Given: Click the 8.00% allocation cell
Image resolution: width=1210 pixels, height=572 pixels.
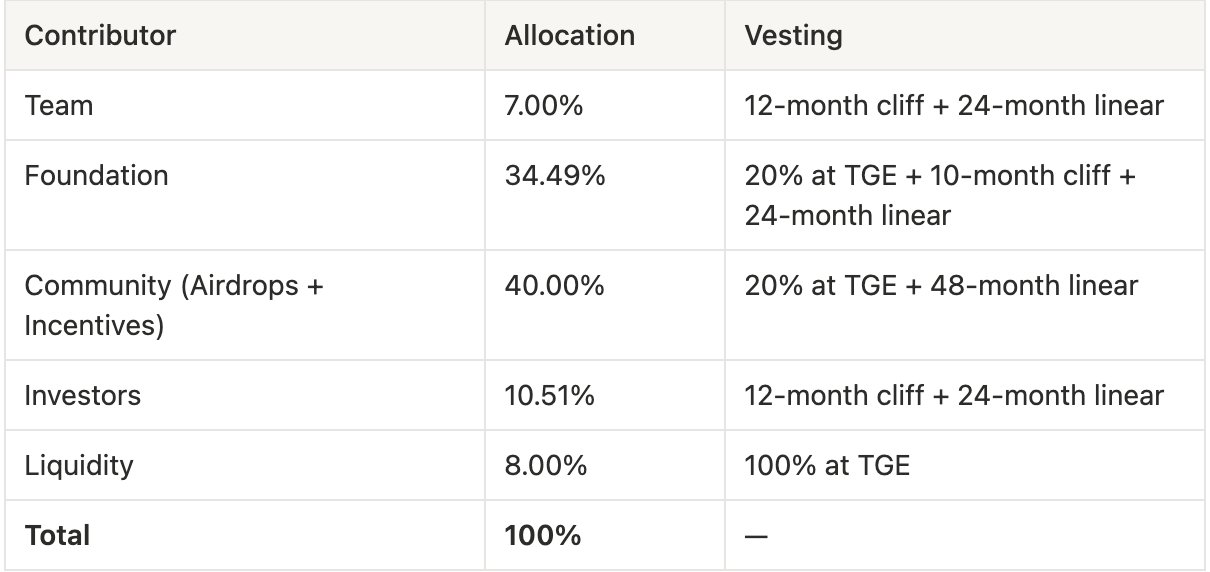Looking at the screenshot, I should [x=545, y=466].
